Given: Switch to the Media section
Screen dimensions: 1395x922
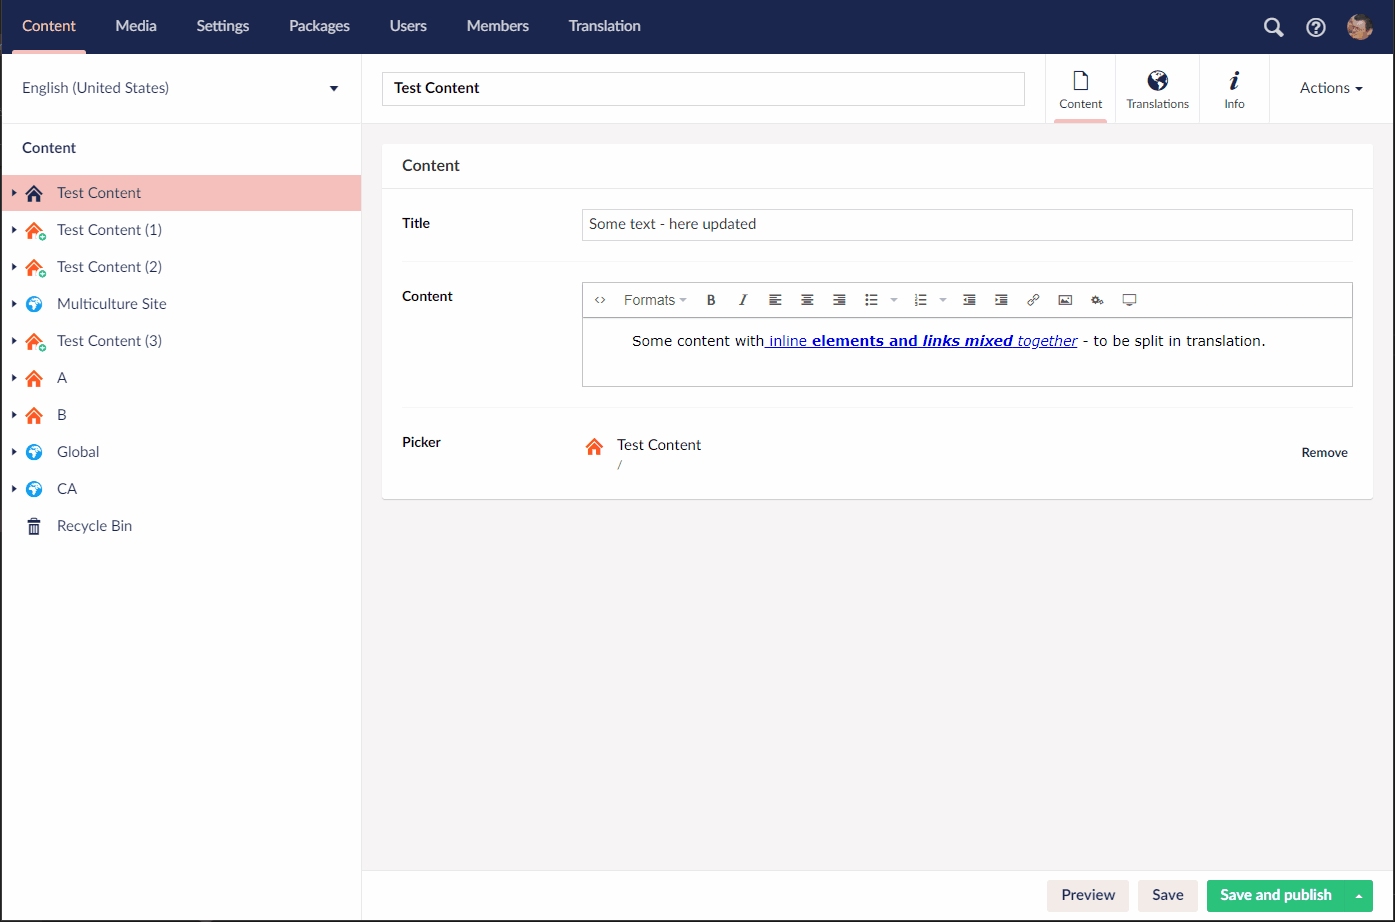Looking at the screenshot, I should 136,26.
